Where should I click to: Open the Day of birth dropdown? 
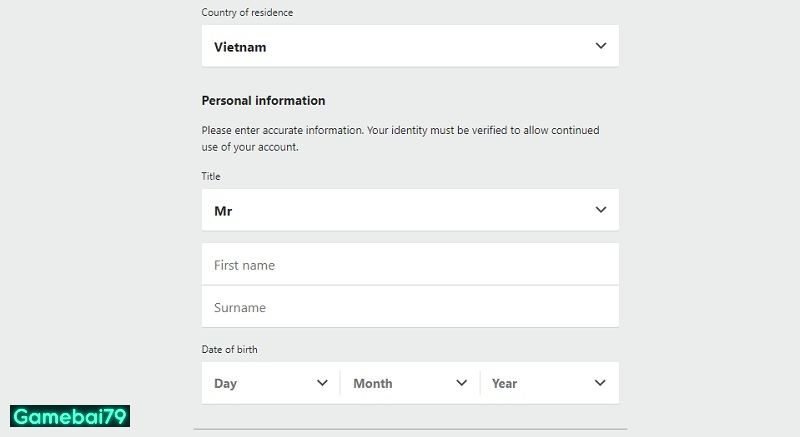coord(270,383)
